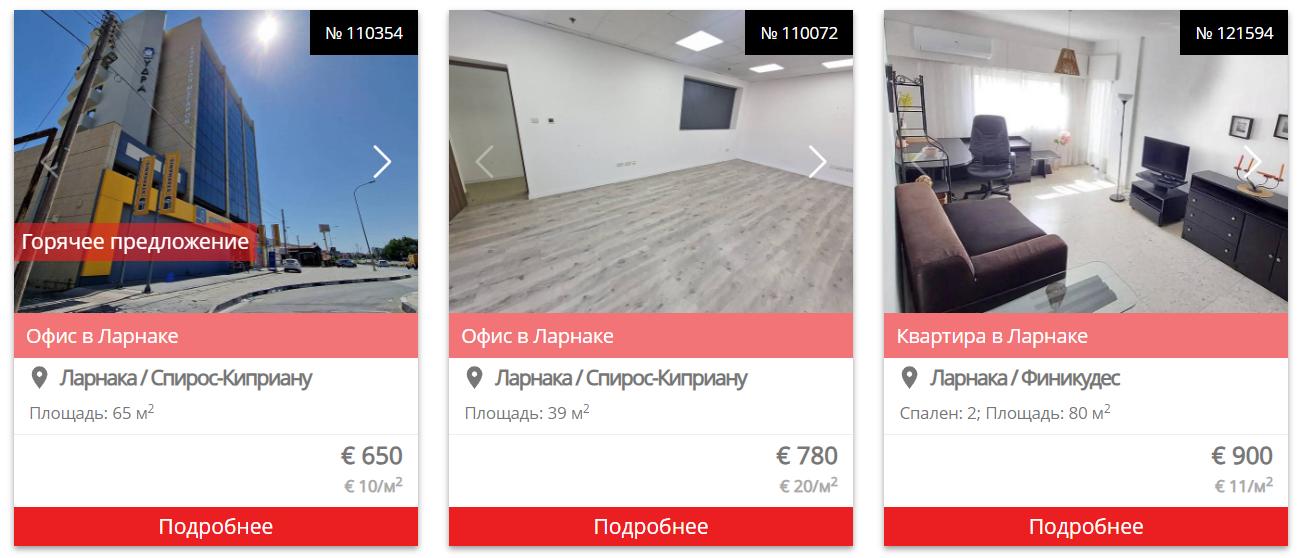Screen dimensions: 1299x558
Task: Open Подробнее for the €650 office
Action: pyautogui.click(x=216, y=526)
